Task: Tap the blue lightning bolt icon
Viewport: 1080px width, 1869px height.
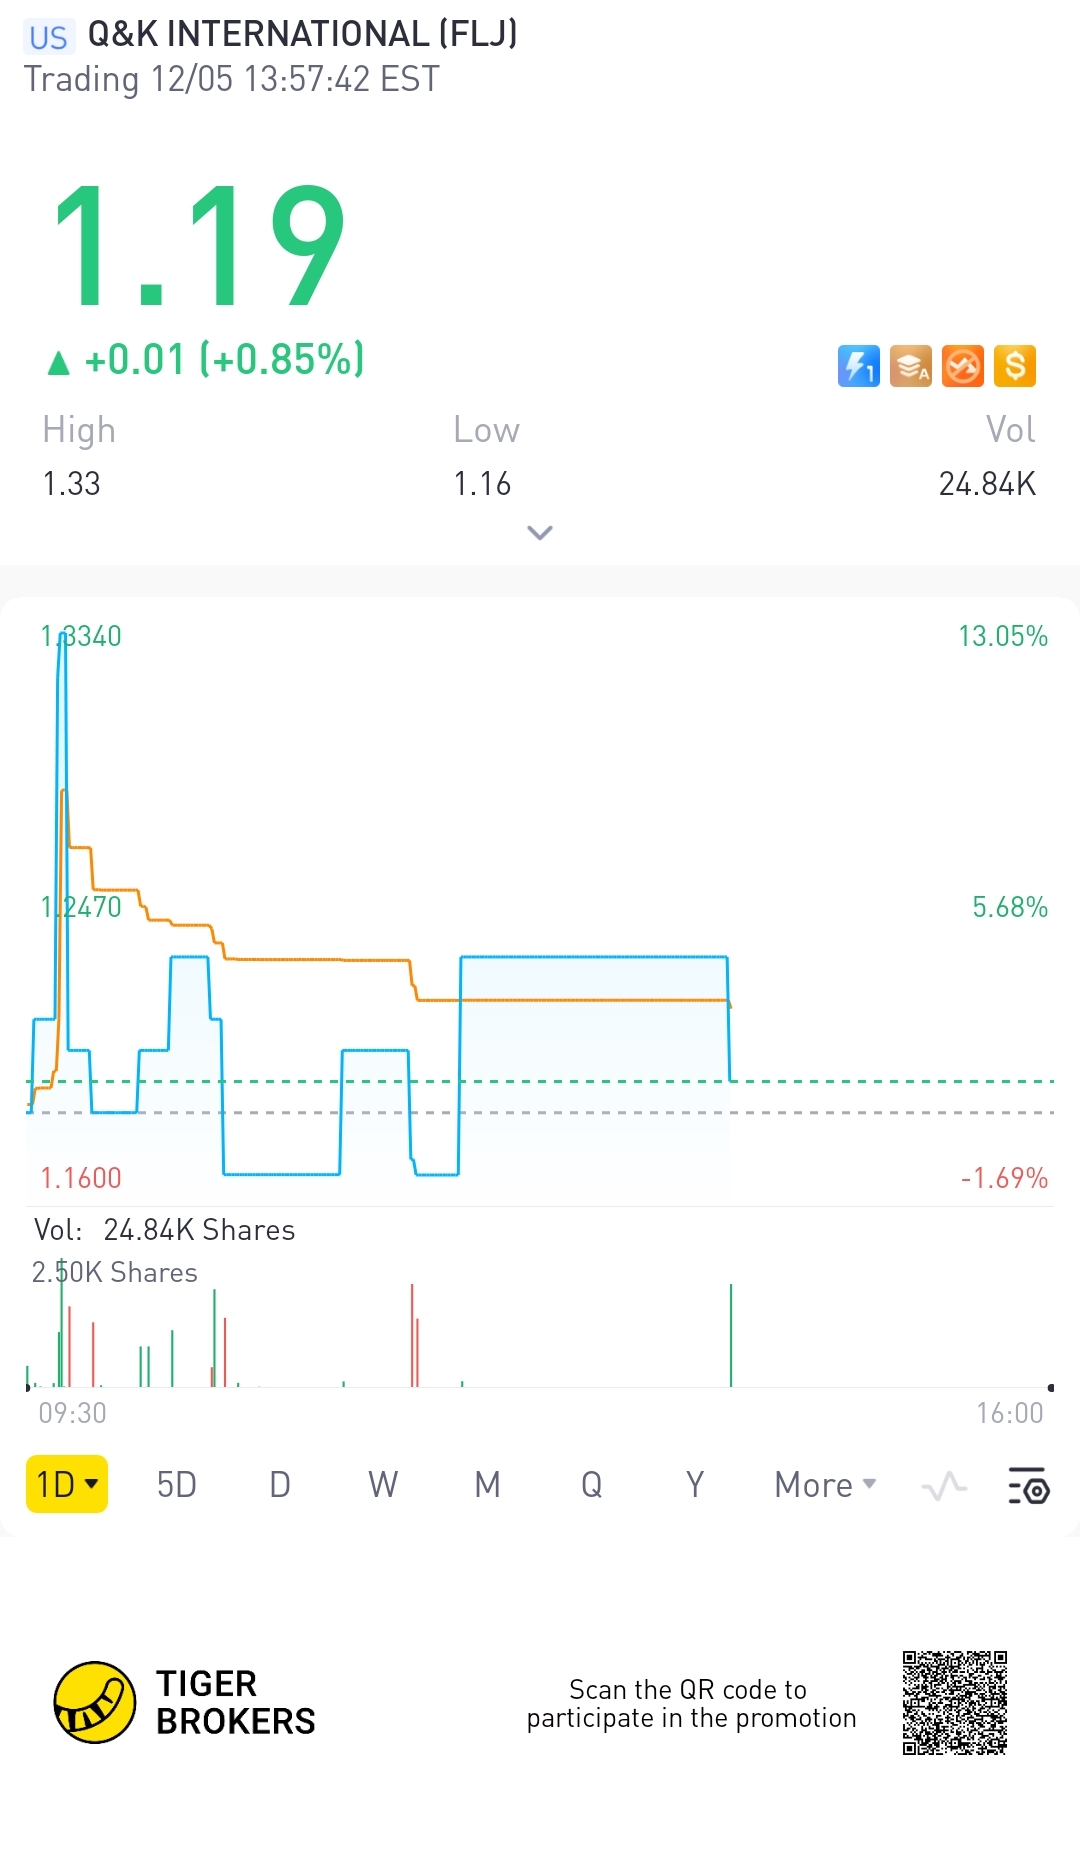Action: coord(858,366)
